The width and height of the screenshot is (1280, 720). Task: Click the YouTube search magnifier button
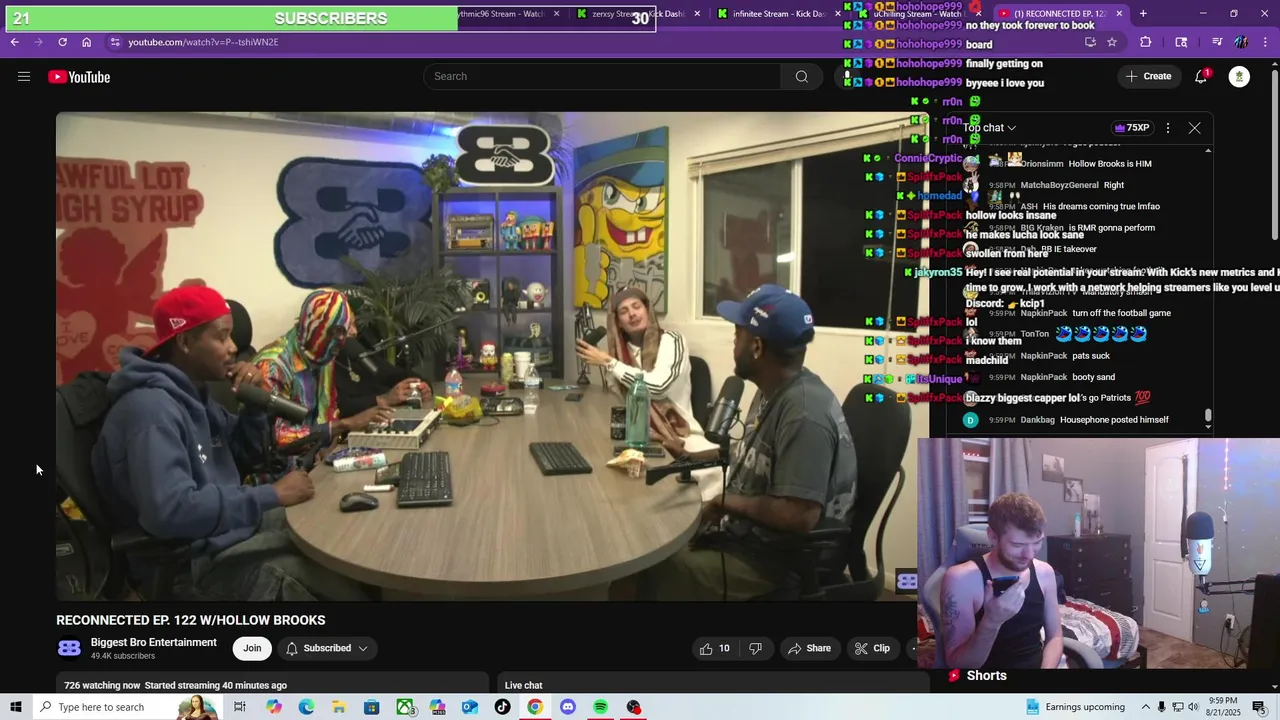coord(801,77)
